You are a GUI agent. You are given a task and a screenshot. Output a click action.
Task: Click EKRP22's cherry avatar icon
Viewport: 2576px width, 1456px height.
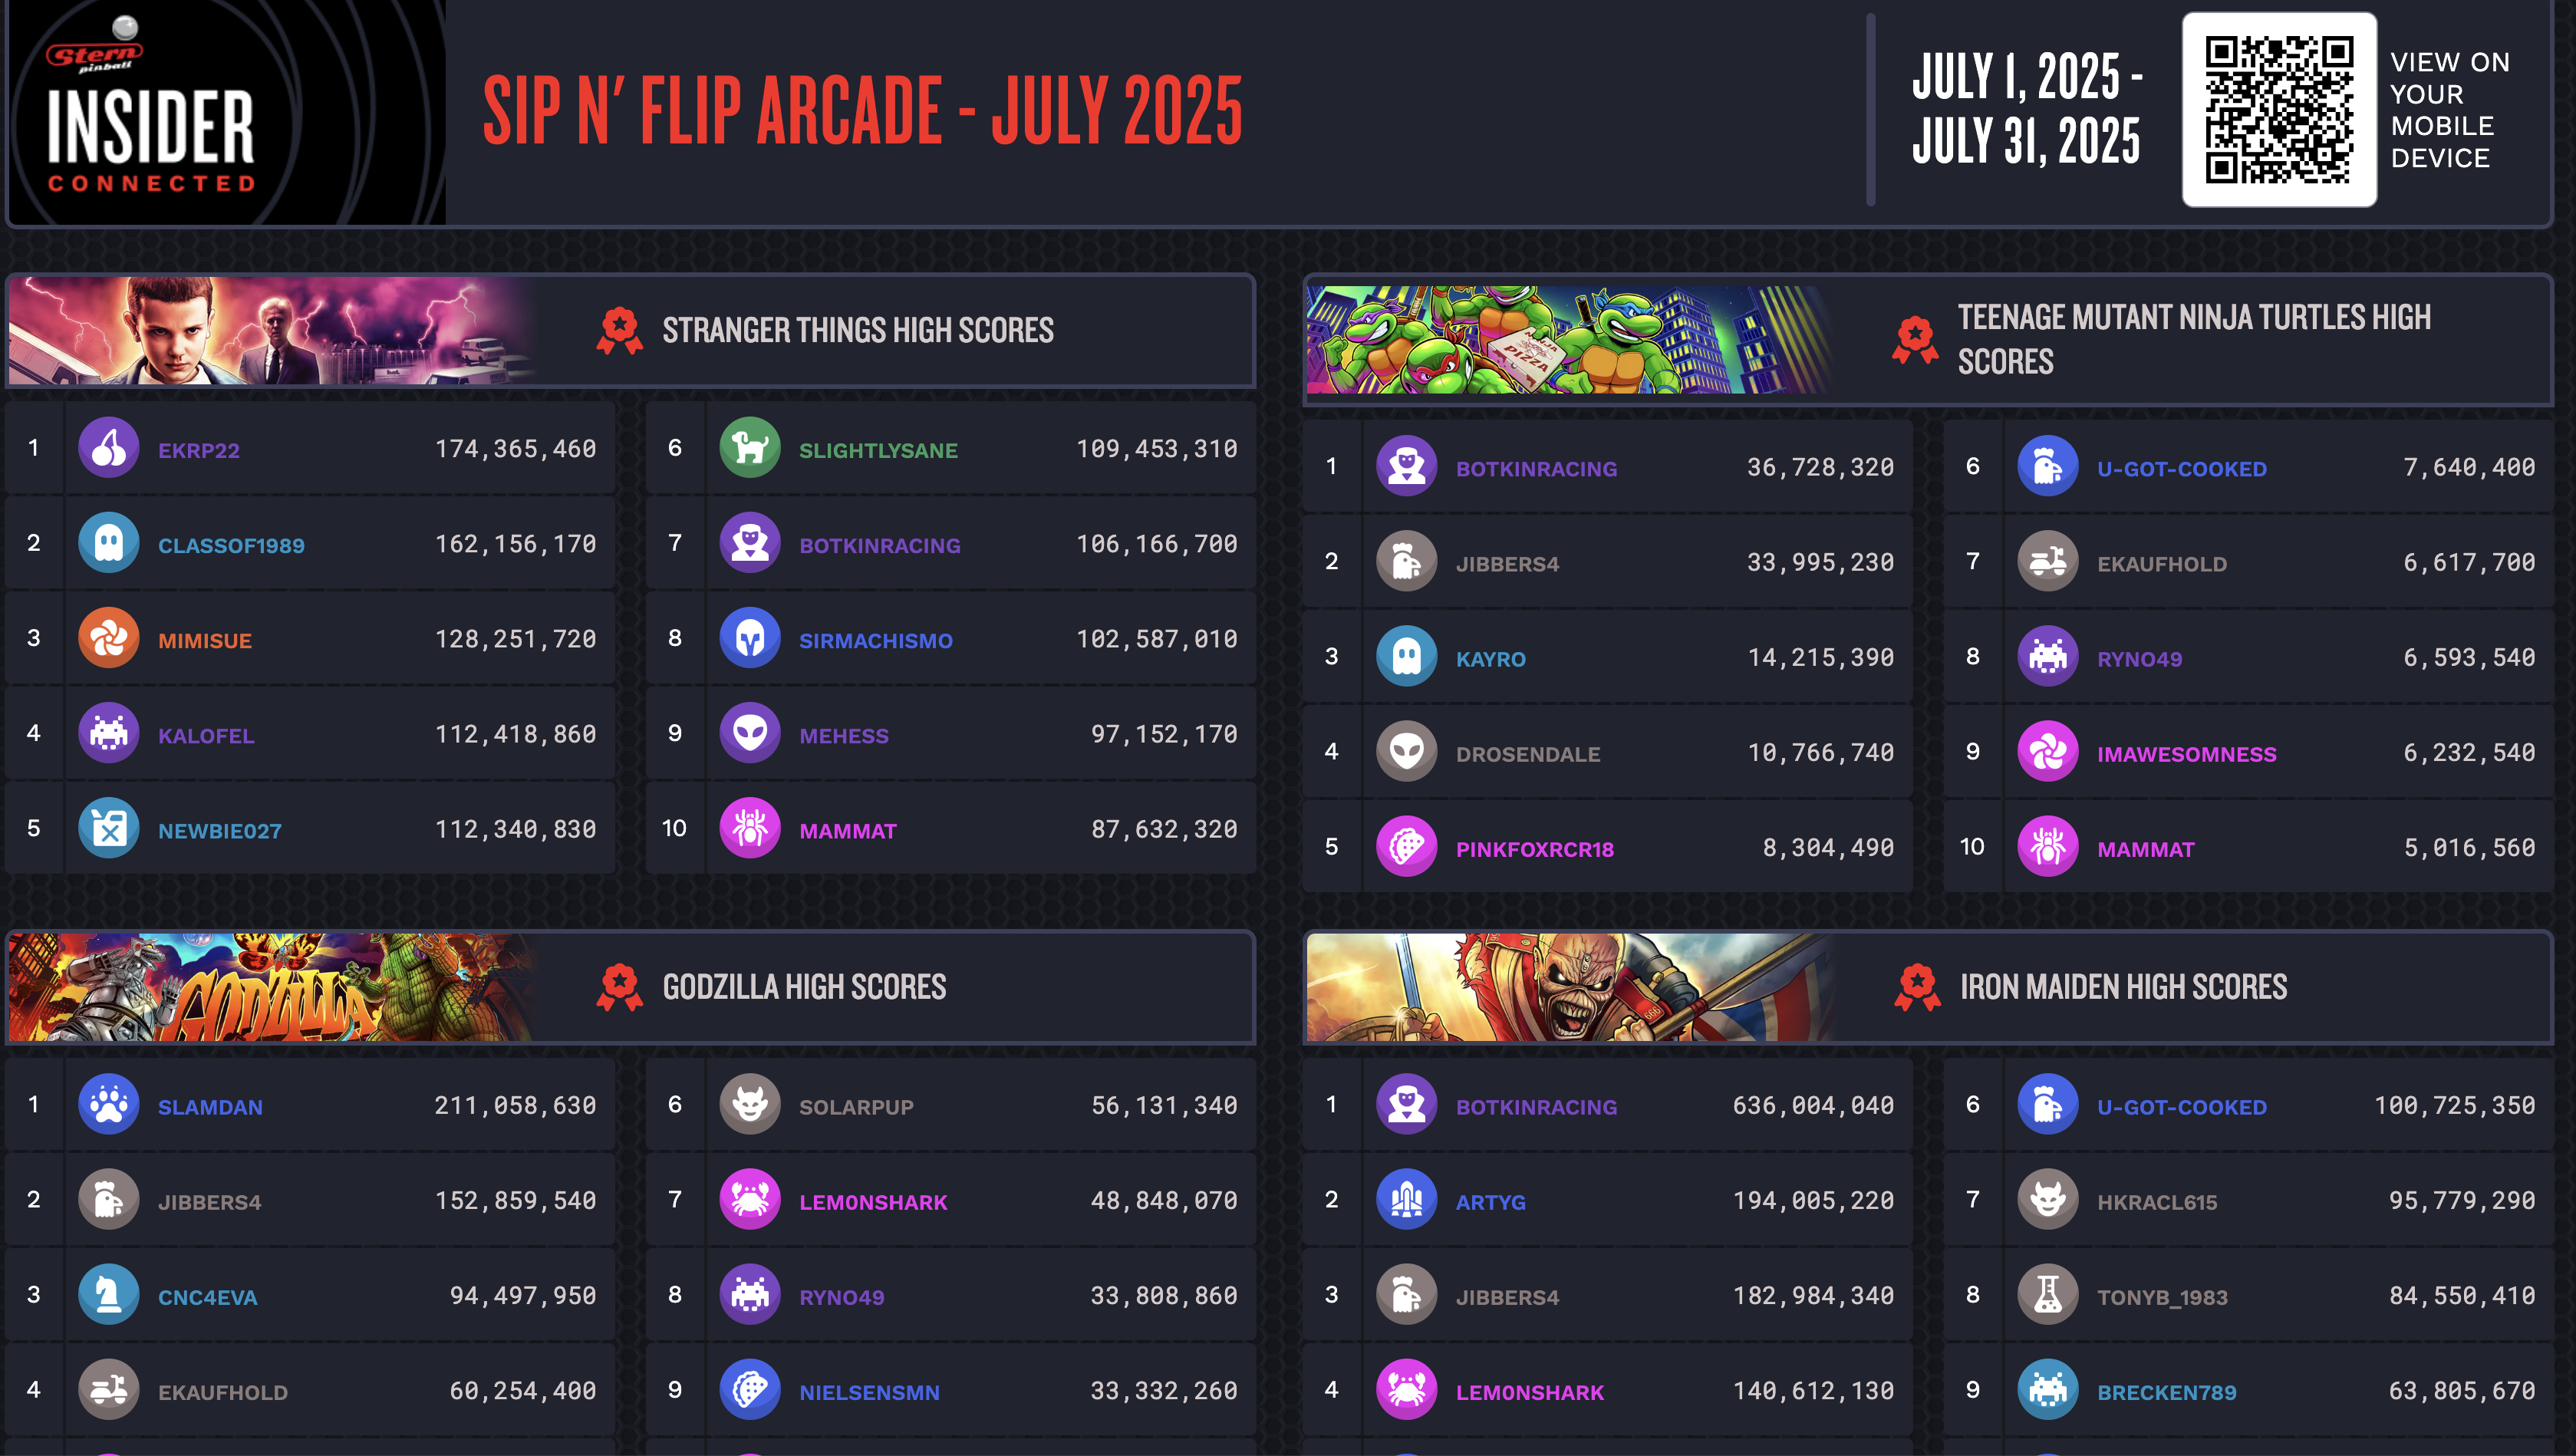[109, 448]
